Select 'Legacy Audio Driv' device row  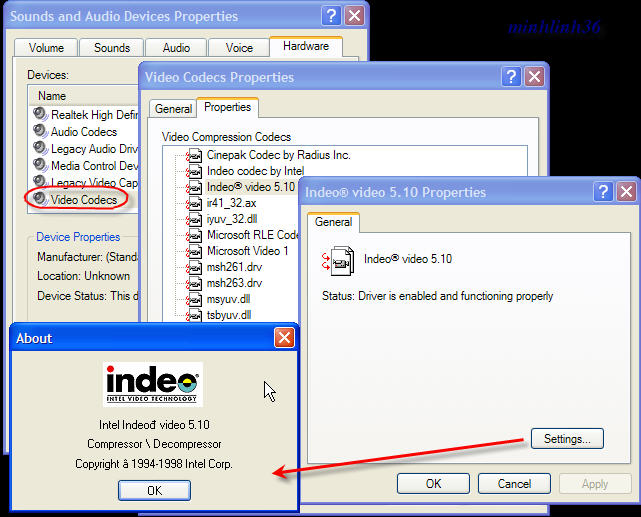coord(85,148)
